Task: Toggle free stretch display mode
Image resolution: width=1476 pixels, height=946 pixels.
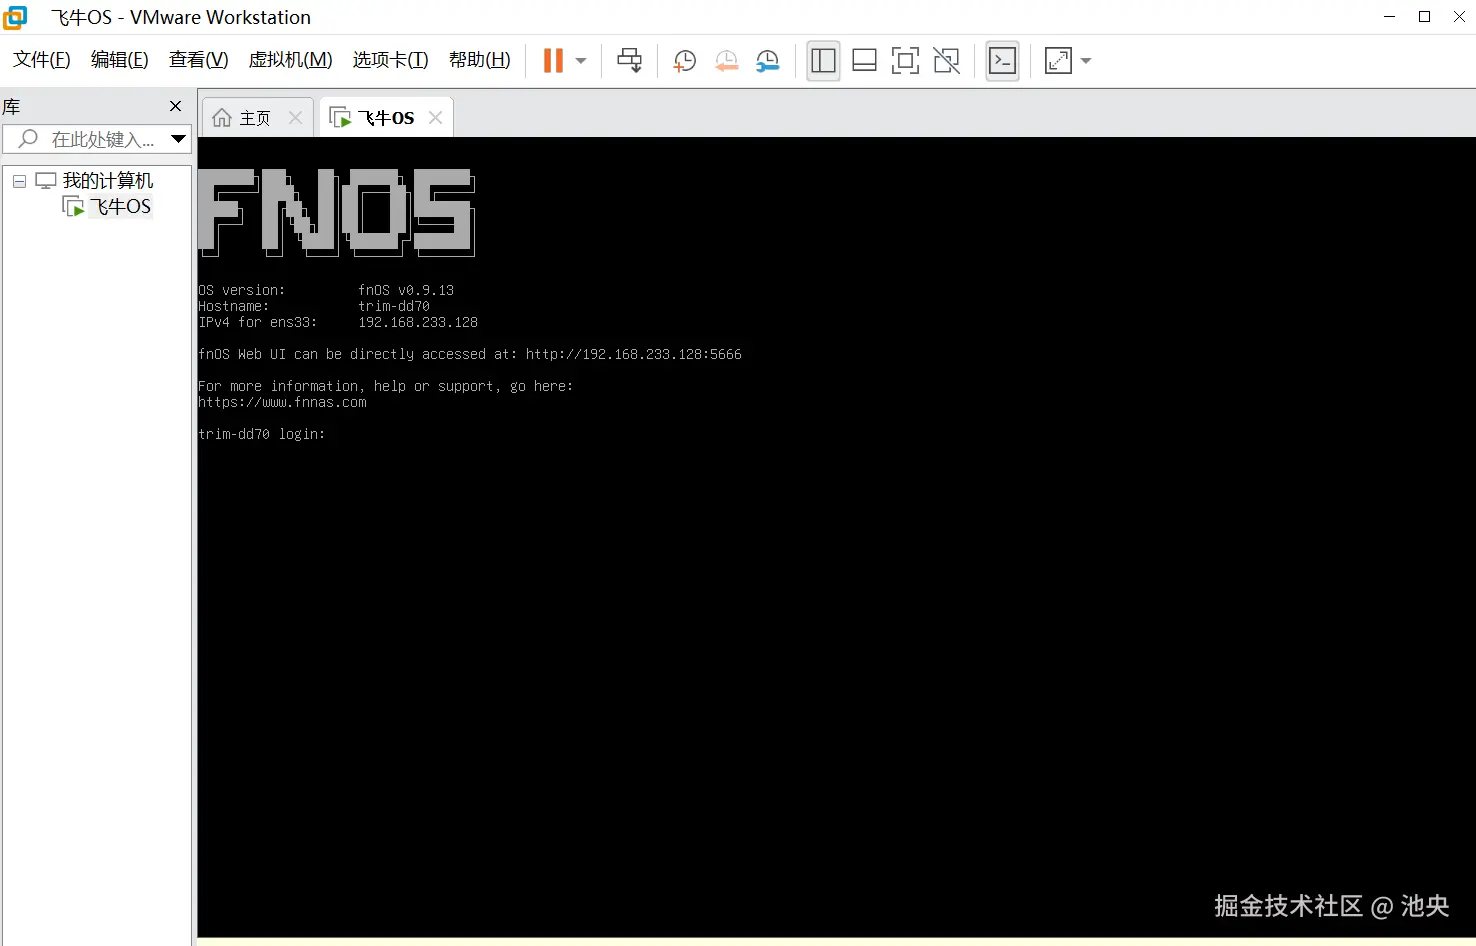Action: (x=1058, y=60)
